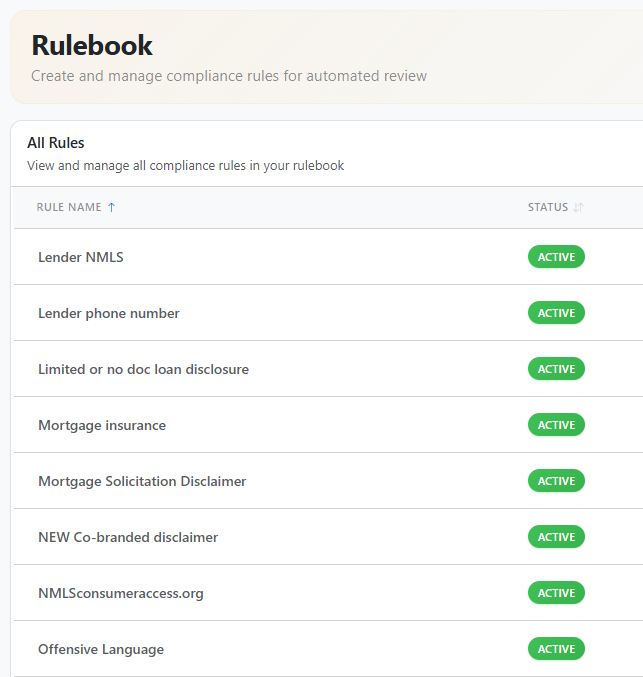The height and width of the screenshot is (677, 643).
Task: Open the NMLSconsumeraccess.org rule
Action: tap(121, 593)
